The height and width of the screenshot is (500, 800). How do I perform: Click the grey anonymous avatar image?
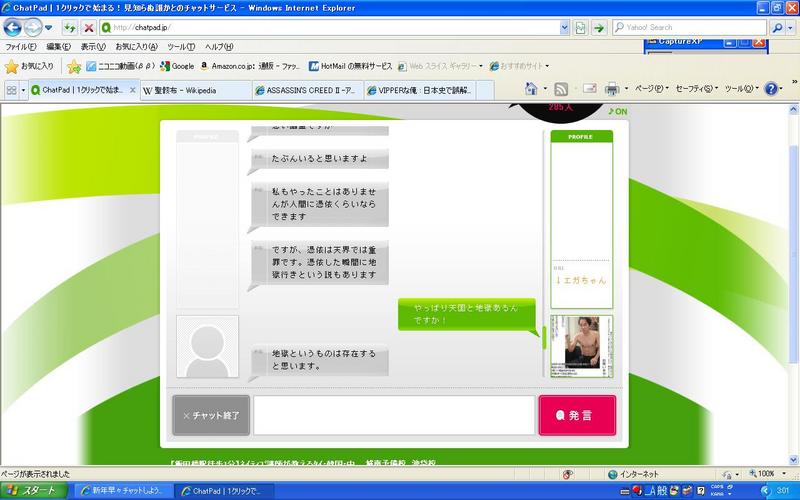pyautogui.click(x=207, y=346)
